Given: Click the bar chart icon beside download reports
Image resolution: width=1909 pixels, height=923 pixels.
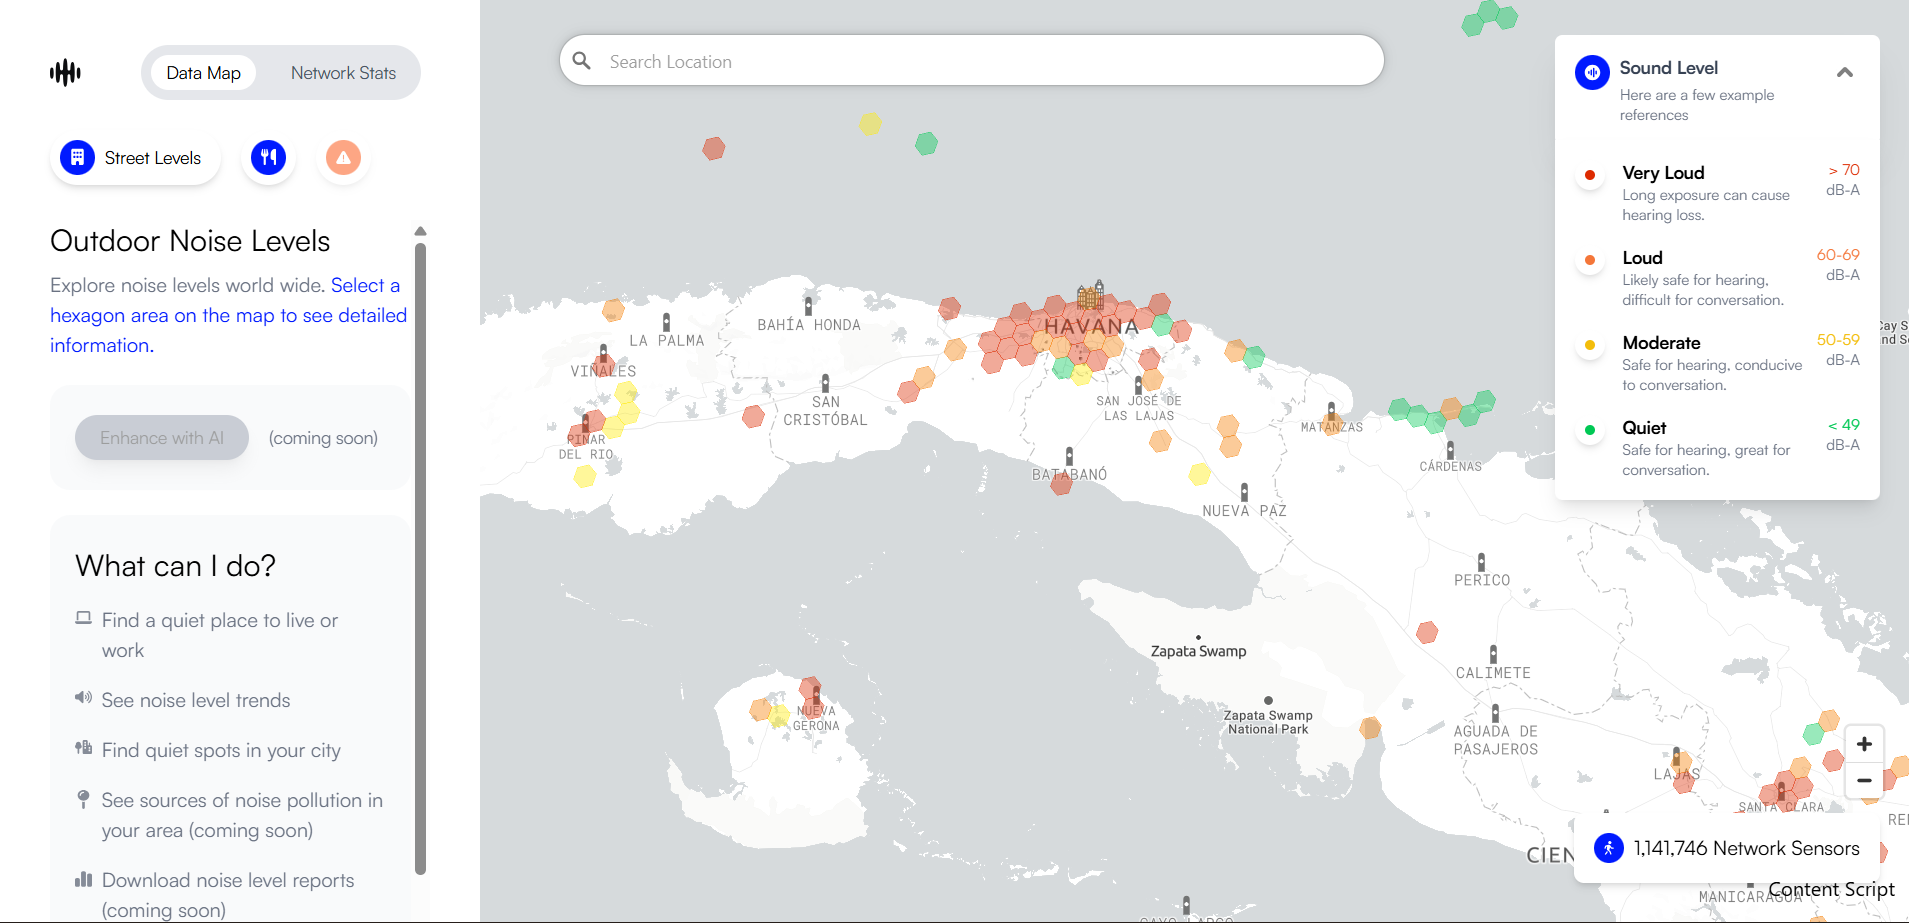Looking at the screenshot, I should 83,879.
